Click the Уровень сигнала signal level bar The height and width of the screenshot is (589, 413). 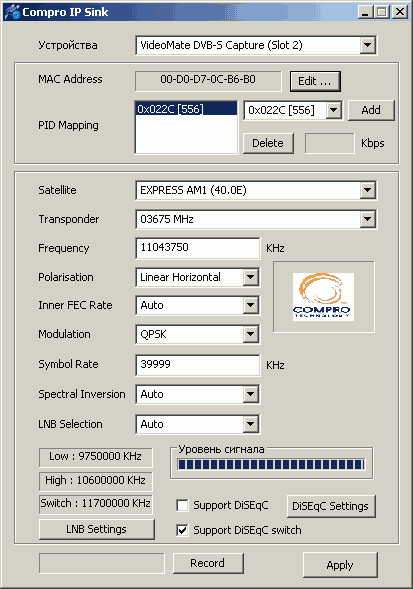coord(271,464)
